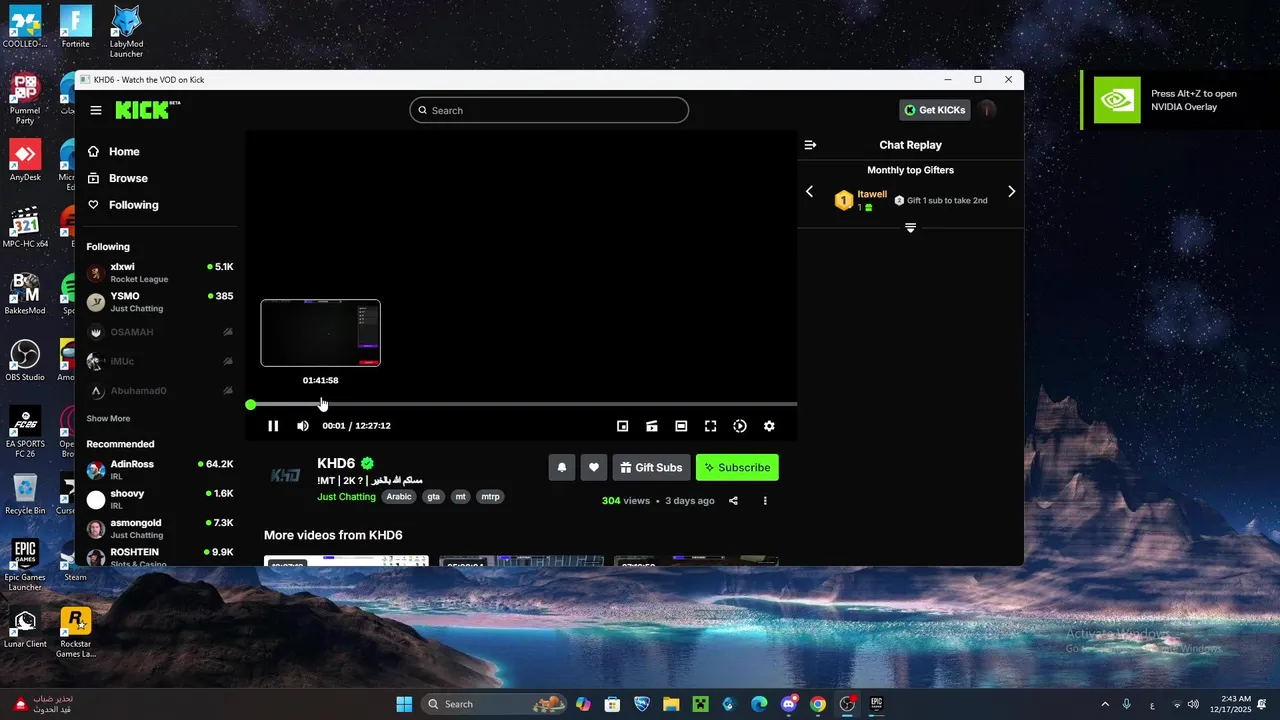Image resolution: width=1280 pixels, height=720 pixels.
Task: Open OSAMAH offline channel
Action: coord(160,332)
